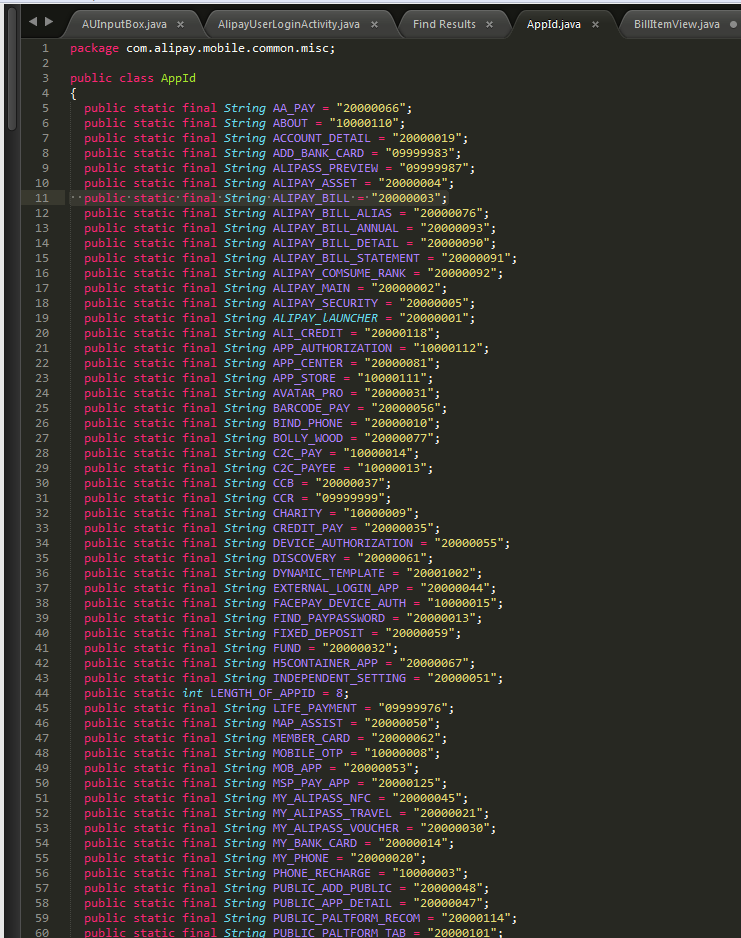Click unsaved dot on BillItemView.java tab

click(733, 25)
